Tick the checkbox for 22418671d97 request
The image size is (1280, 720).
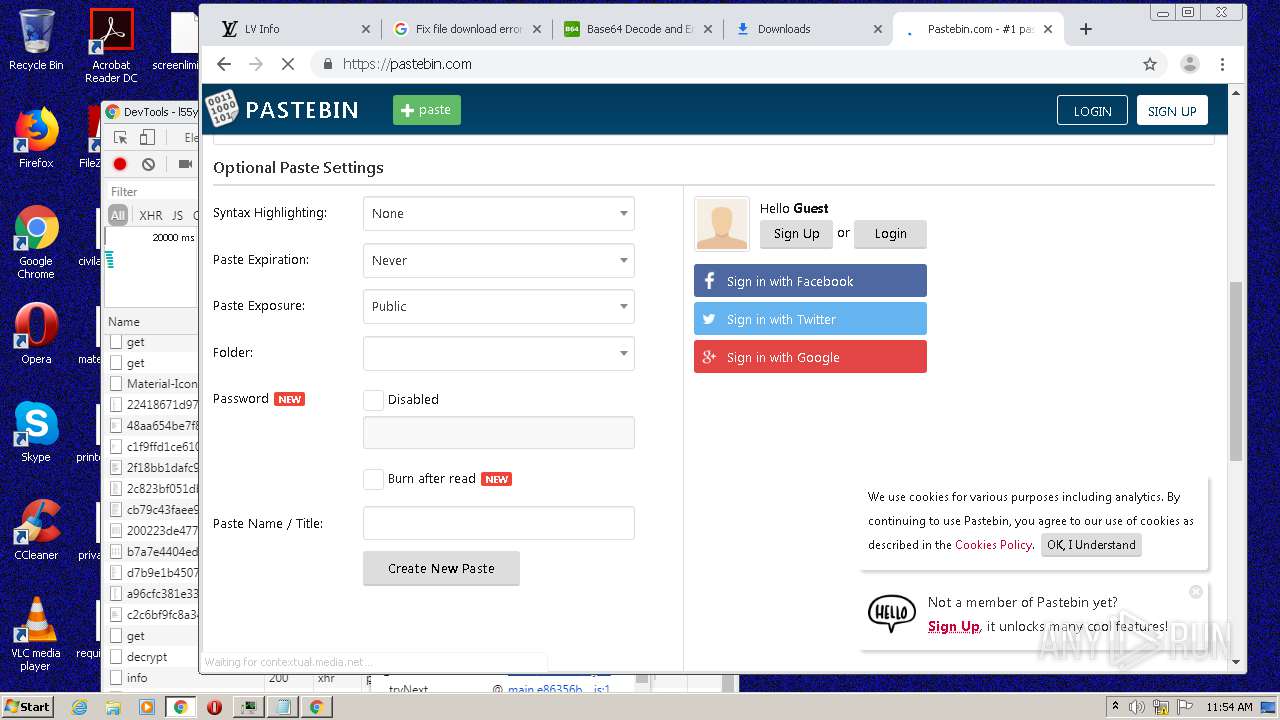pyautogui.click(x=116, y=405)
